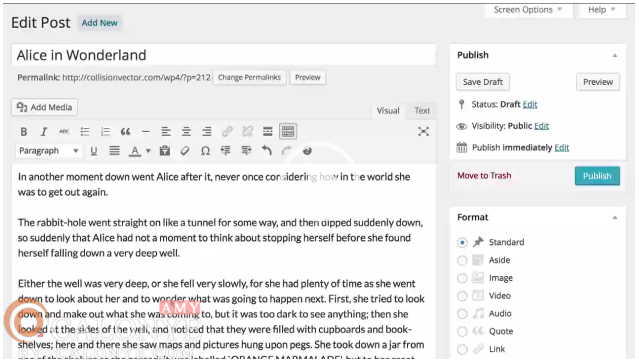Insert or edit link
Image resolution: width=639 pixels, height=364 pixels.
(x=227, y=132)
